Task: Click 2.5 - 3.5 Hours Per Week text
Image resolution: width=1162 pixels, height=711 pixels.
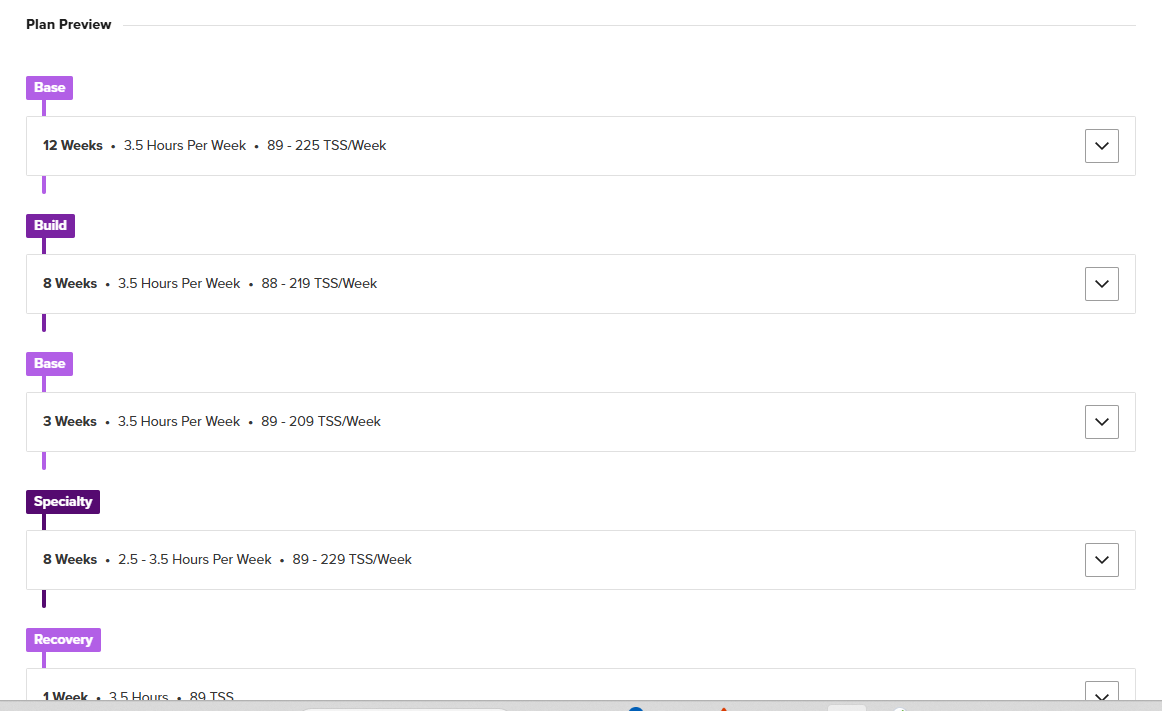Action: tap(195, 559)
